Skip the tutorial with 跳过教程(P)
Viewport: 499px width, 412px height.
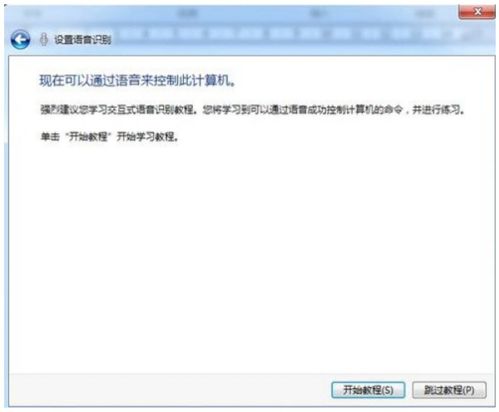(449, 390)
